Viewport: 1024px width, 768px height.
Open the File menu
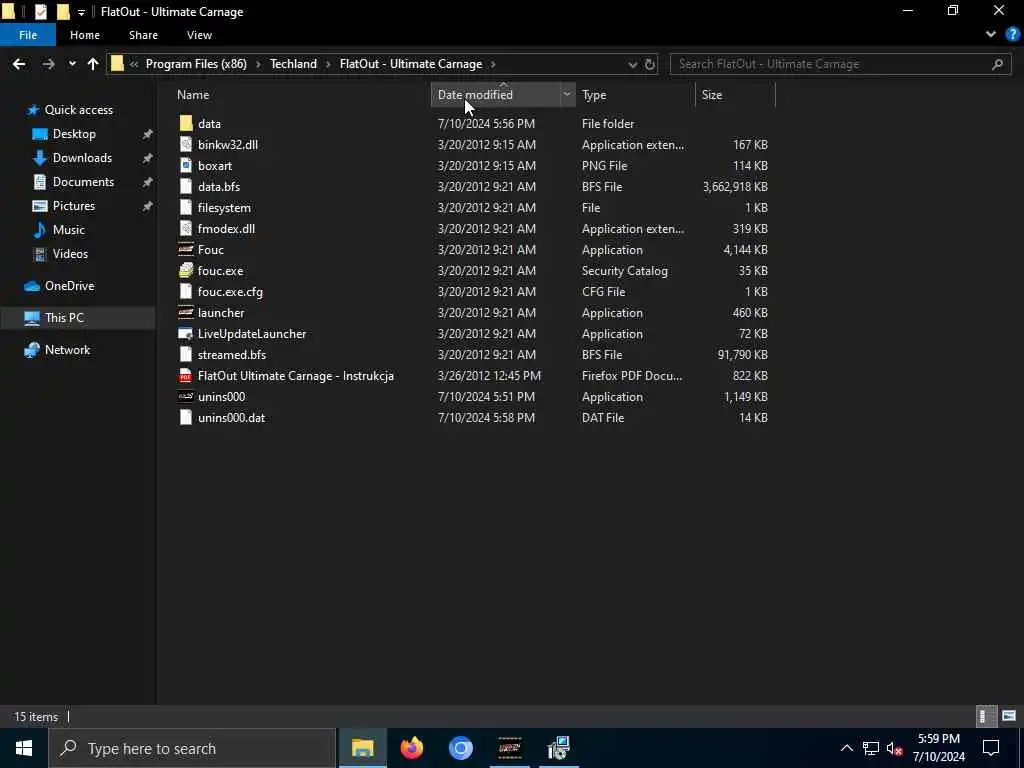point(28,35)
